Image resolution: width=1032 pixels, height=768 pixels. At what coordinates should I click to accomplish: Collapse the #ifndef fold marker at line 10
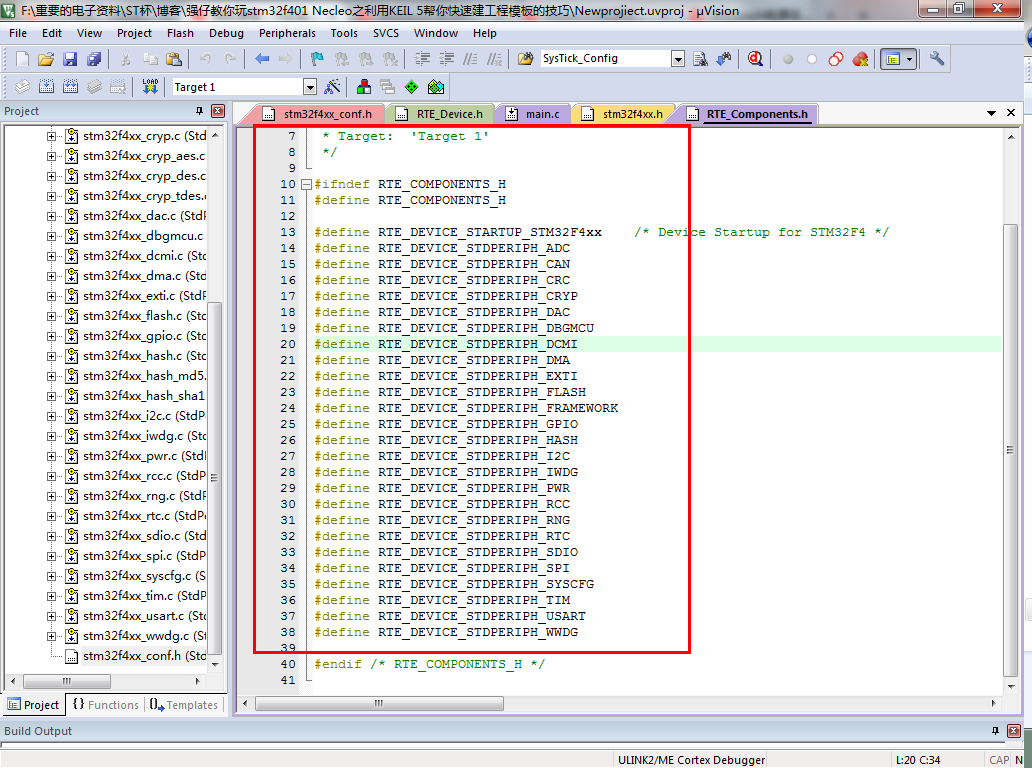point(306,184)
